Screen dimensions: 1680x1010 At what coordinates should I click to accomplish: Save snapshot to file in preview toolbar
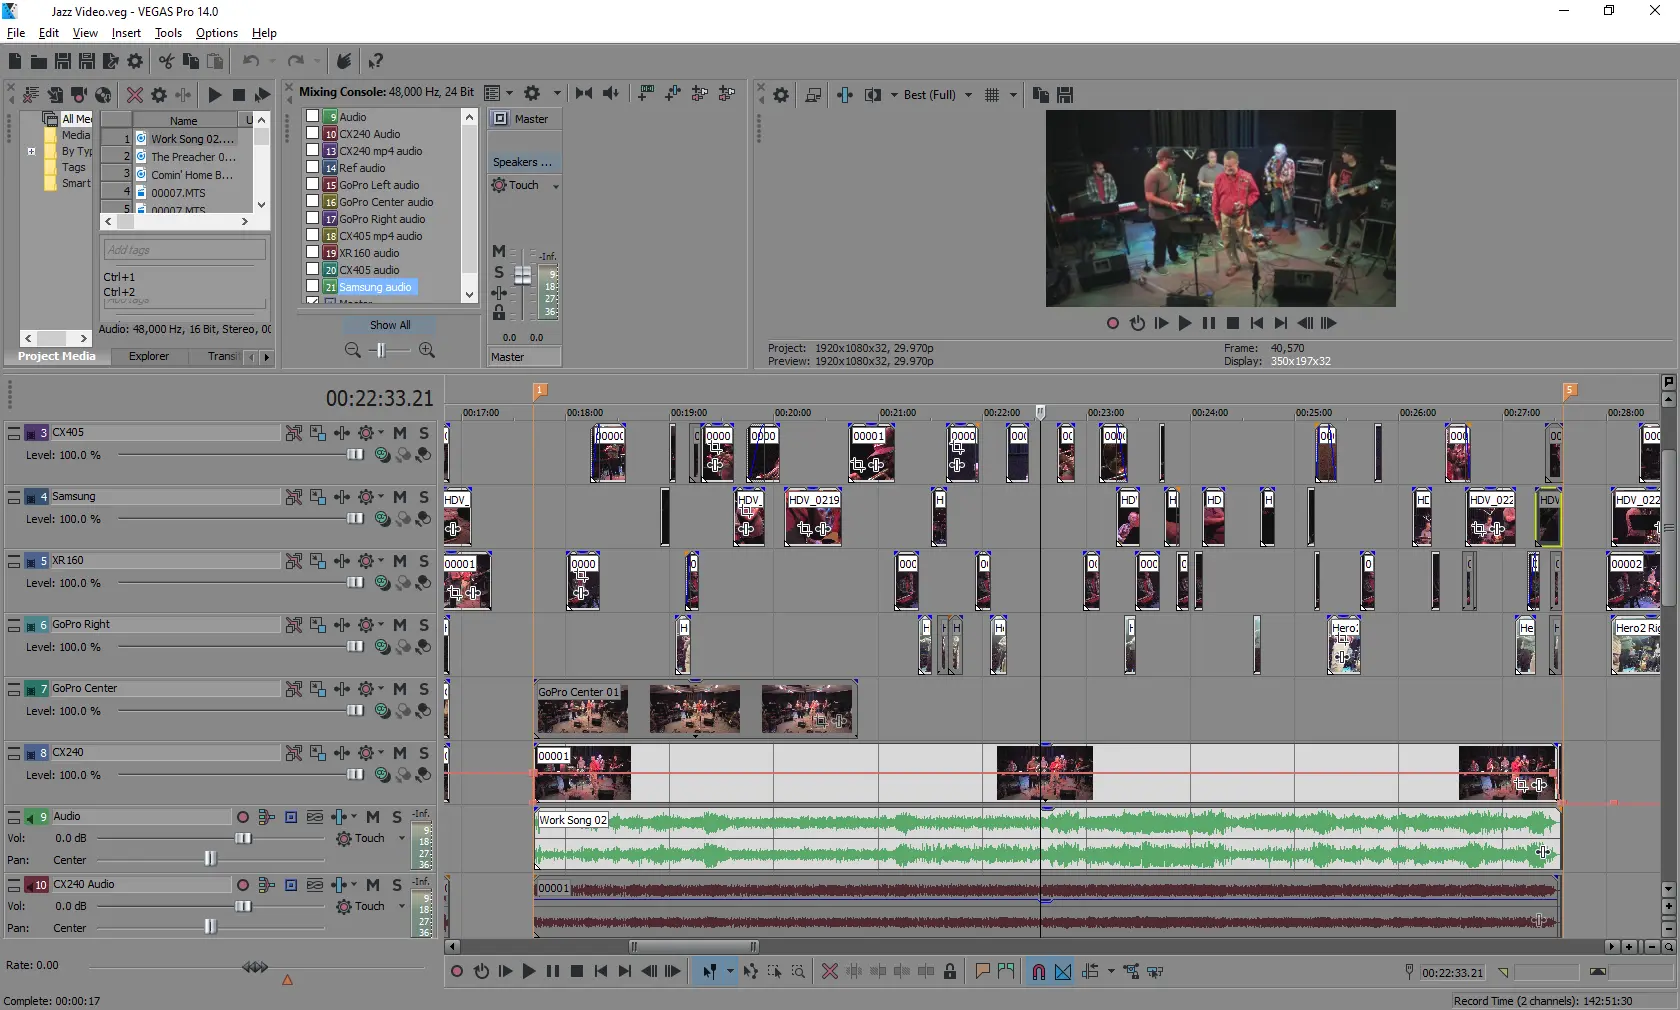(1065, 95)
